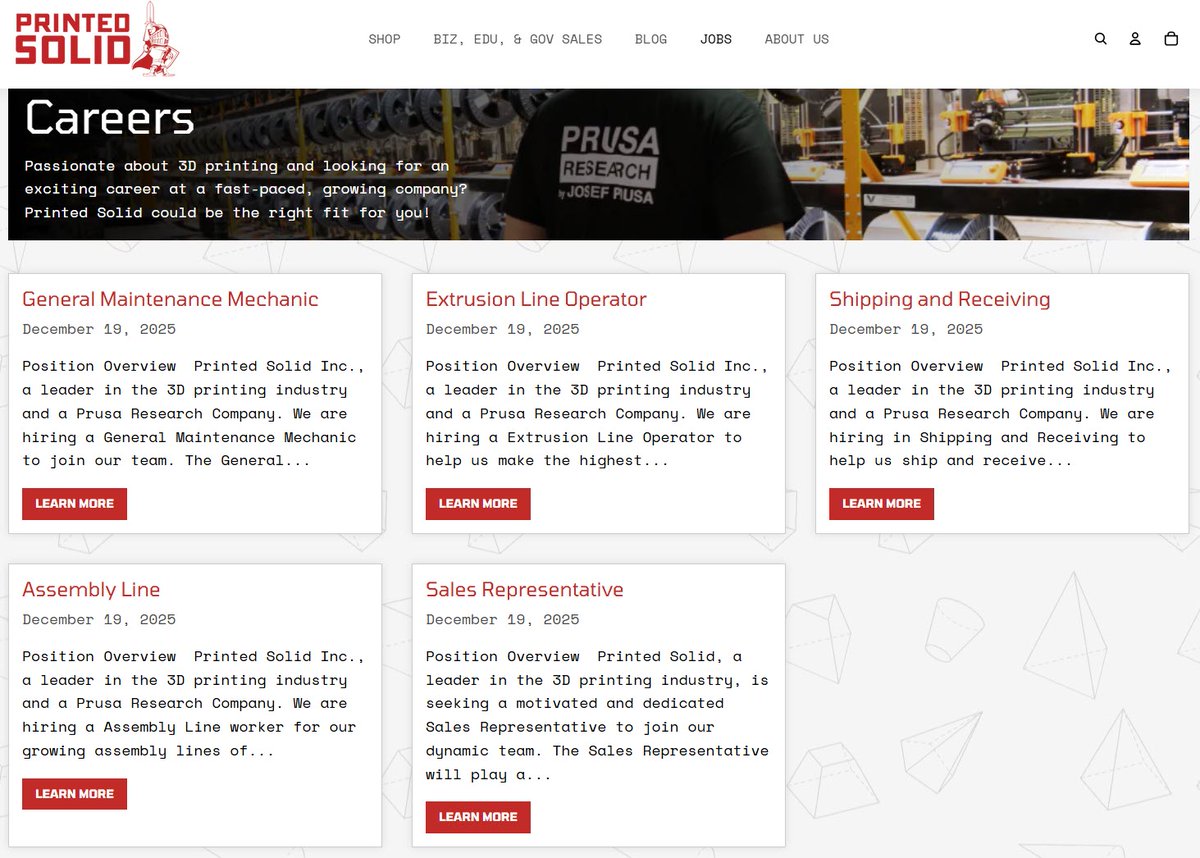
Task: Open the ABOUT US menu
Action: (x=797, y=39)
